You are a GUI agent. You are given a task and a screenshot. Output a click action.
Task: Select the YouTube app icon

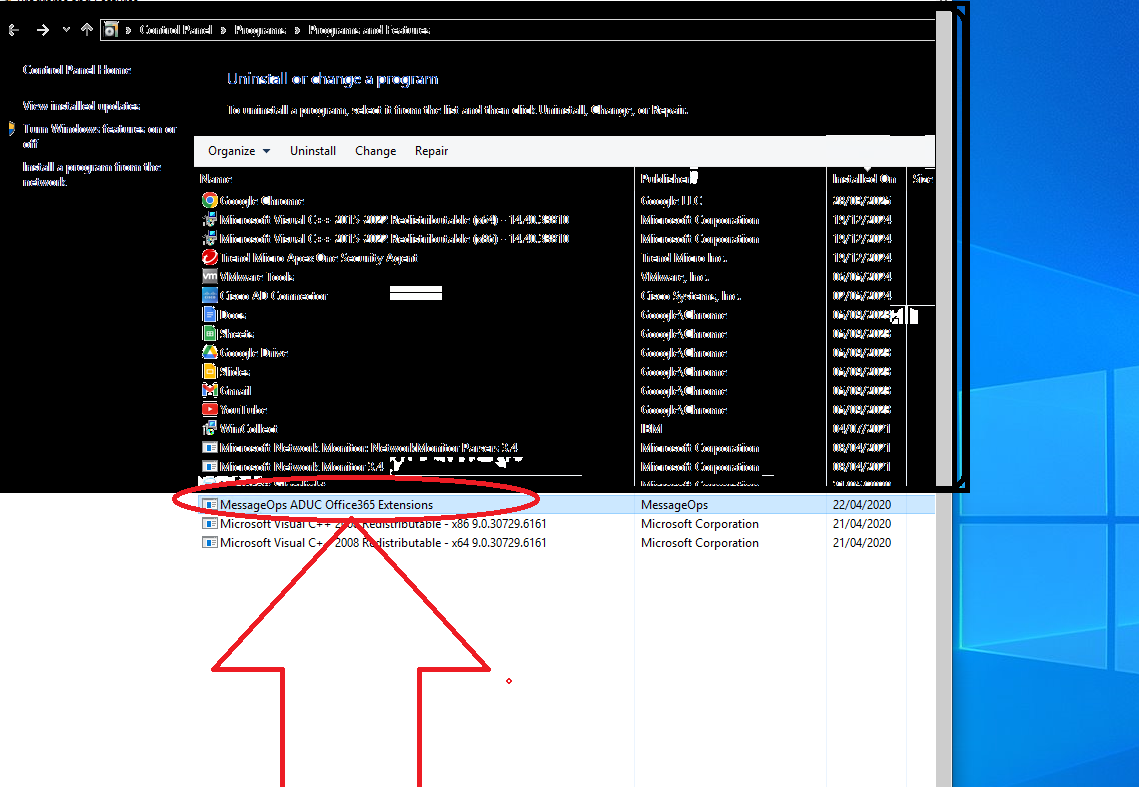pyautogui.click(x=209, y=409)
